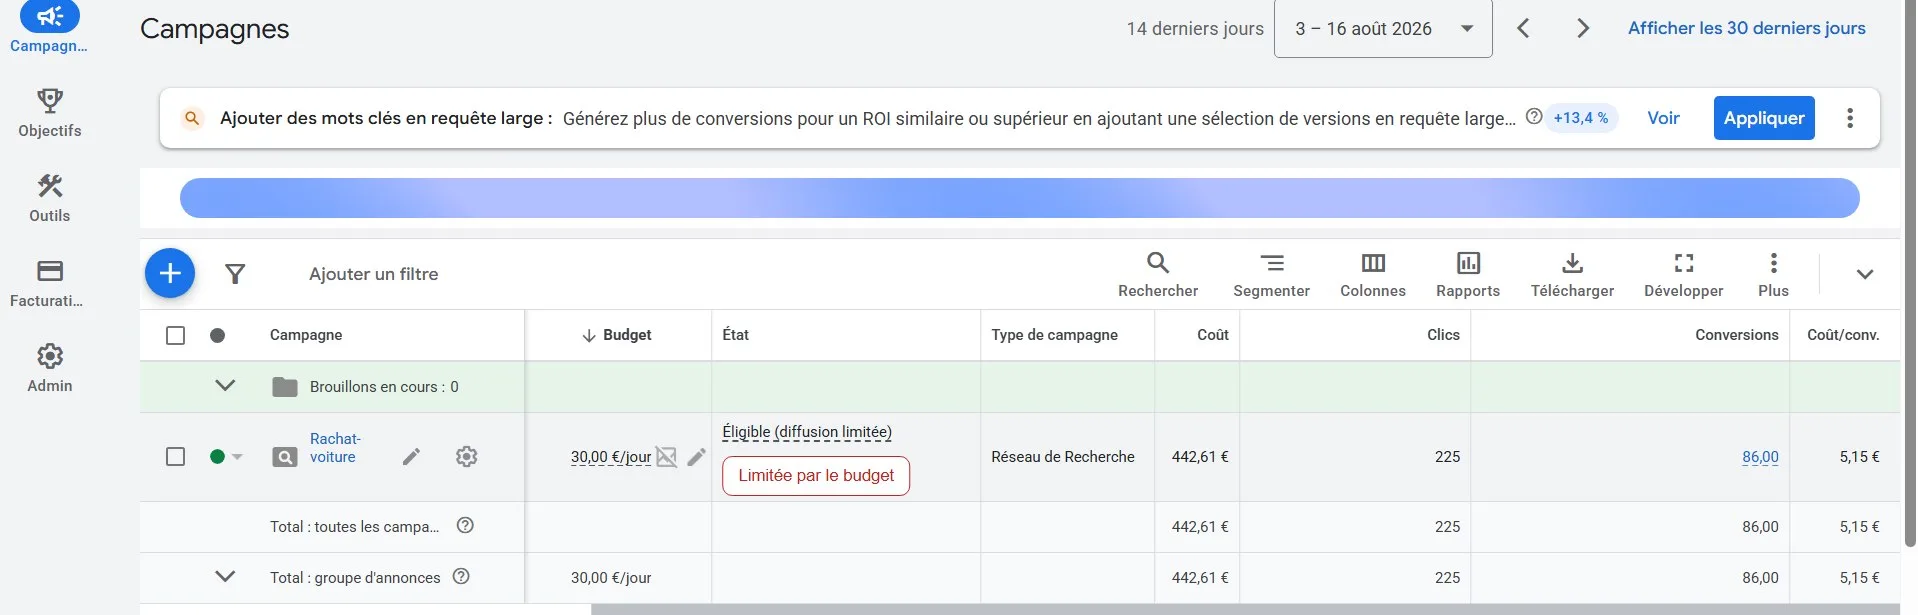Click help icon beside Total toutes les campagnes
The image size is (1918, 615).
[465, 525]
